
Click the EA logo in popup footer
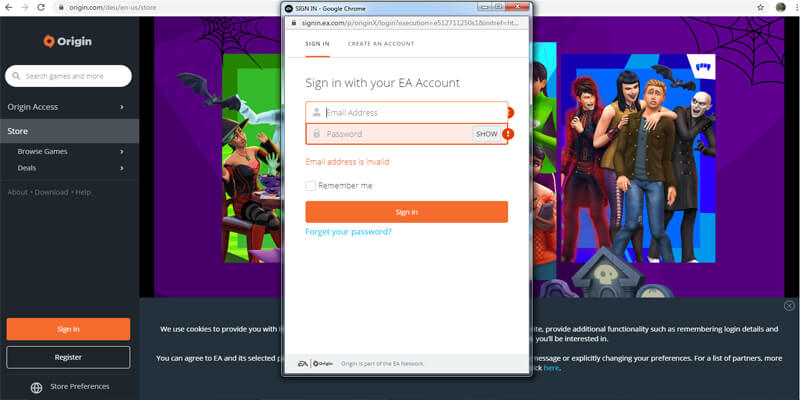click(x=303, y=363)
